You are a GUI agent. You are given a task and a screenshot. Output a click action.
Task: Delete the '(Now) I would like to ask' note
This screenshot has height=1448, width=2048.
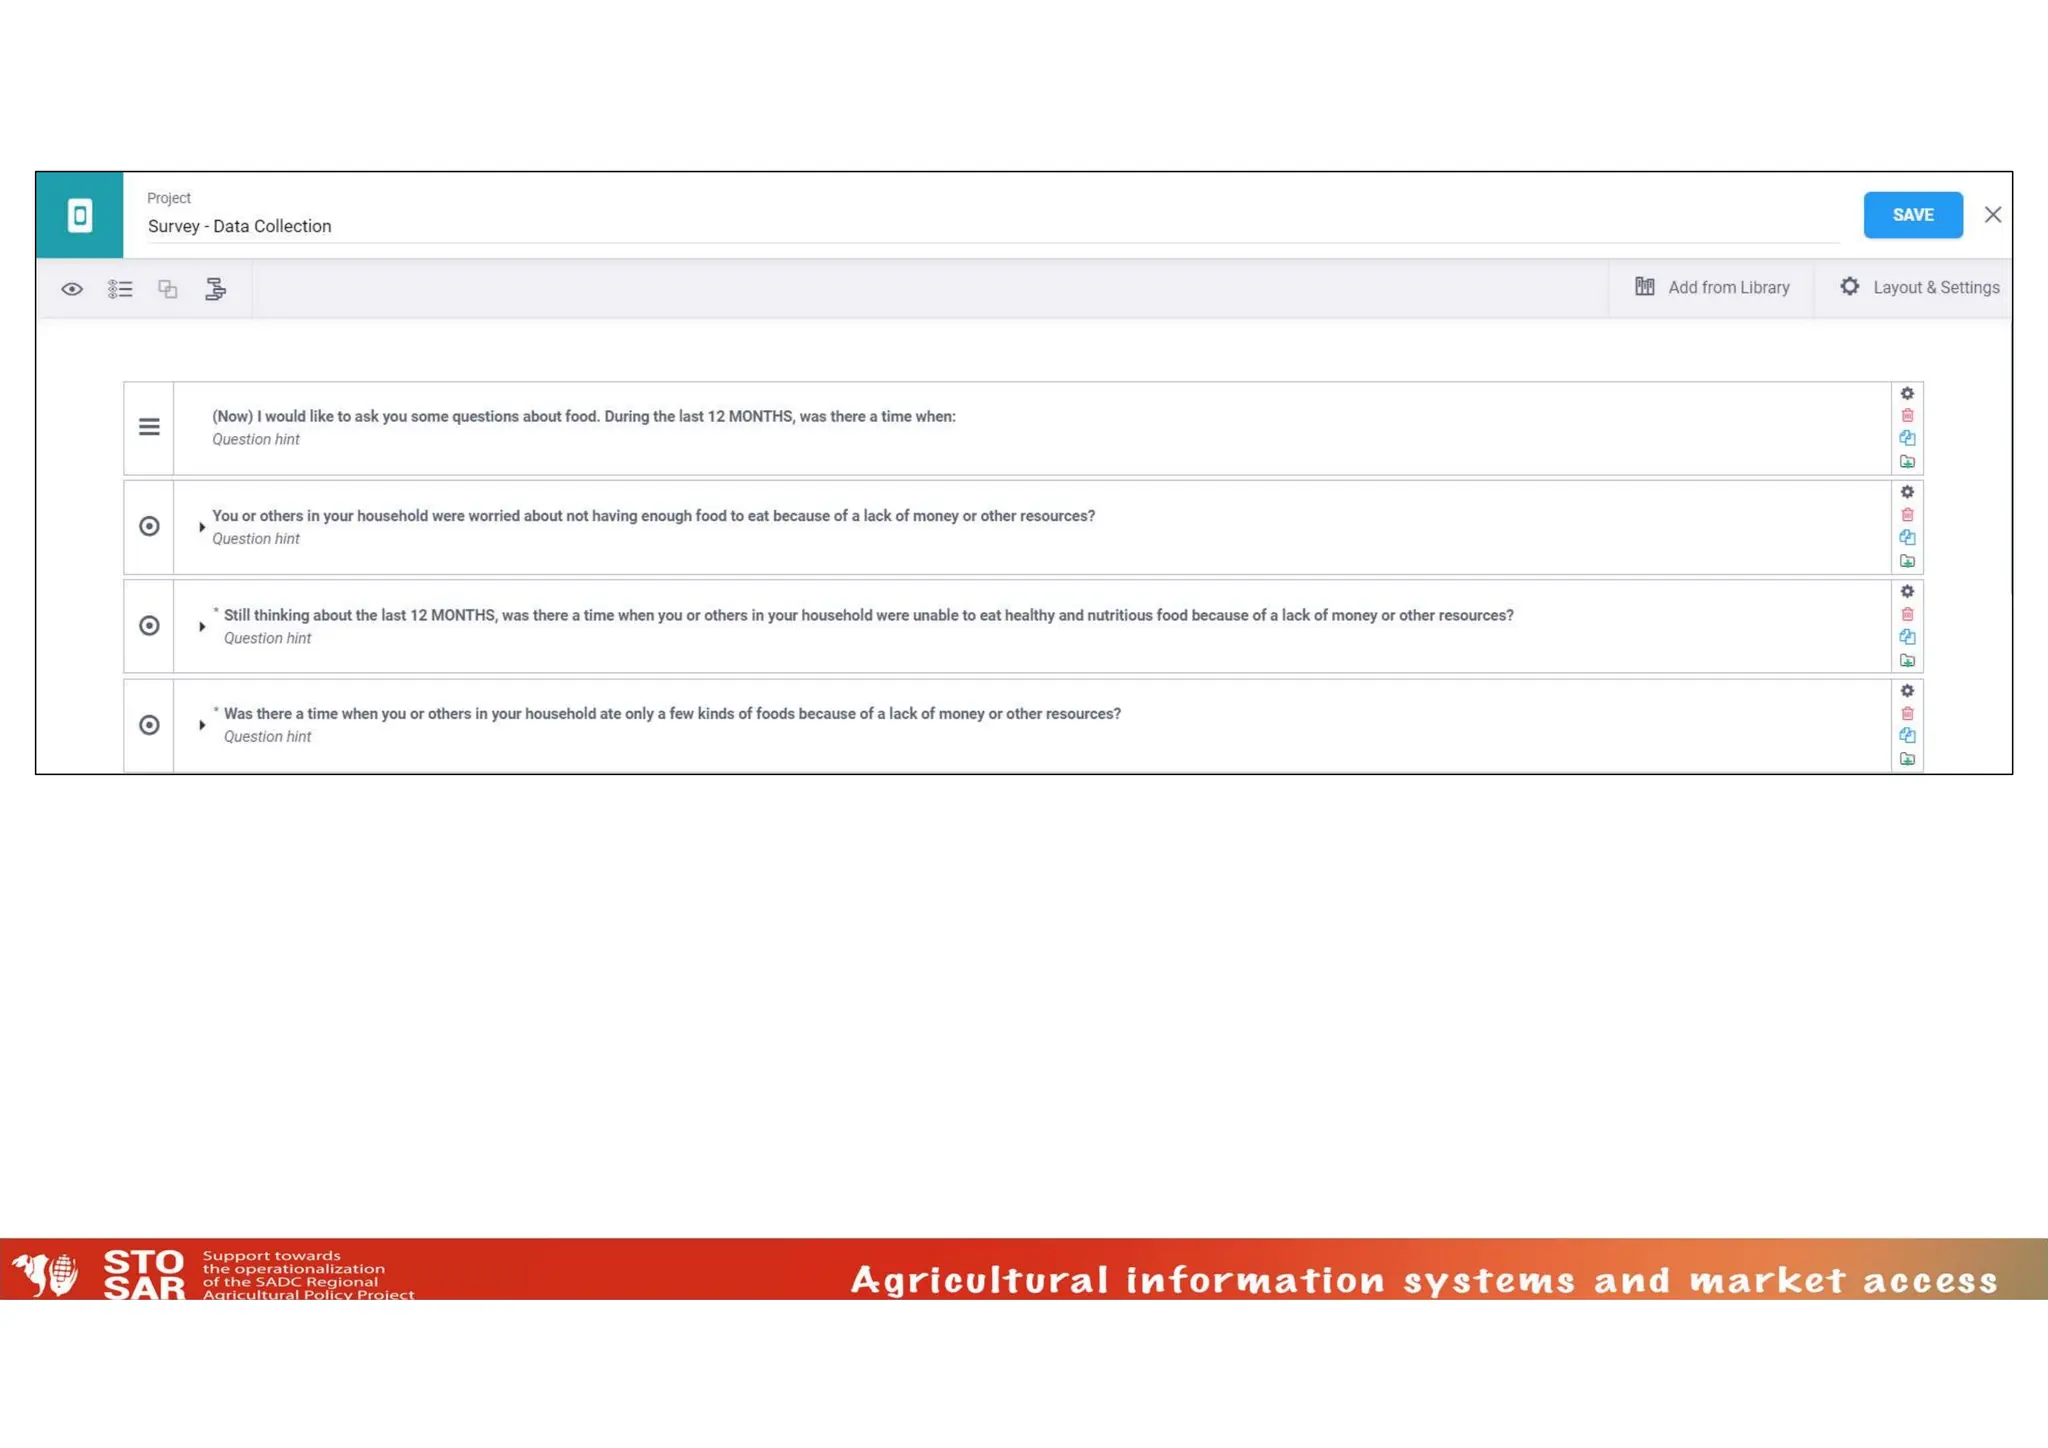tap(1907, 416)
